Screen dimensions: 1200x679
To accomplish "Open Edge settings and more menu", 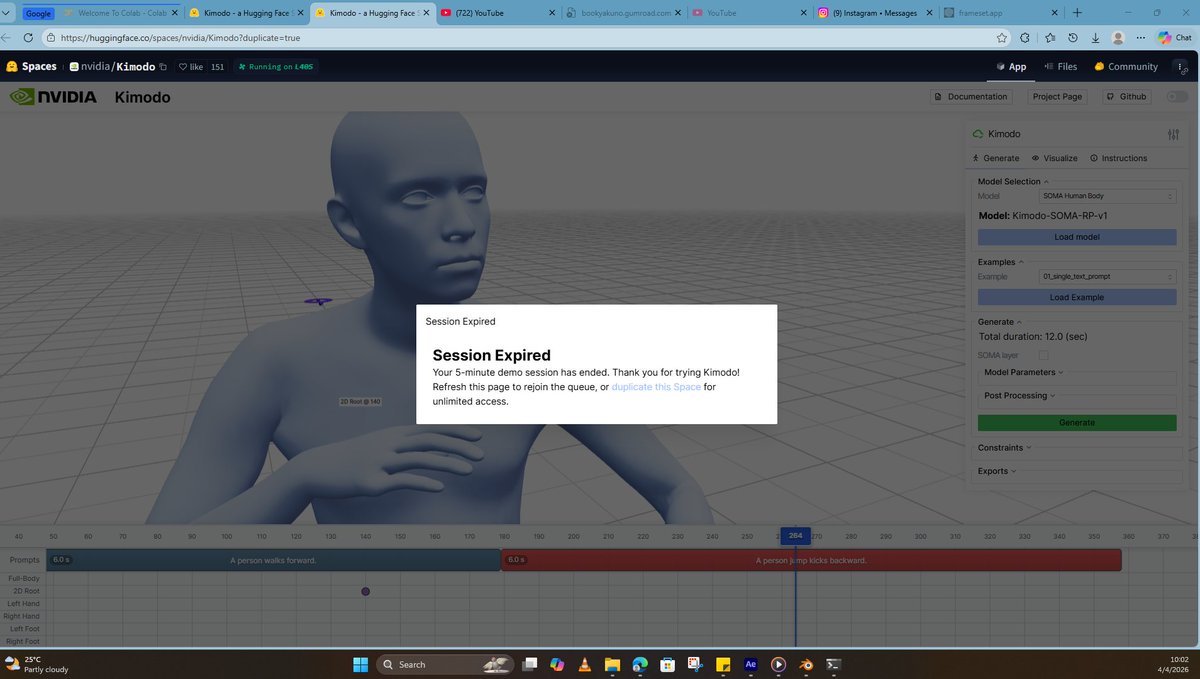I will coord(1142,37).
